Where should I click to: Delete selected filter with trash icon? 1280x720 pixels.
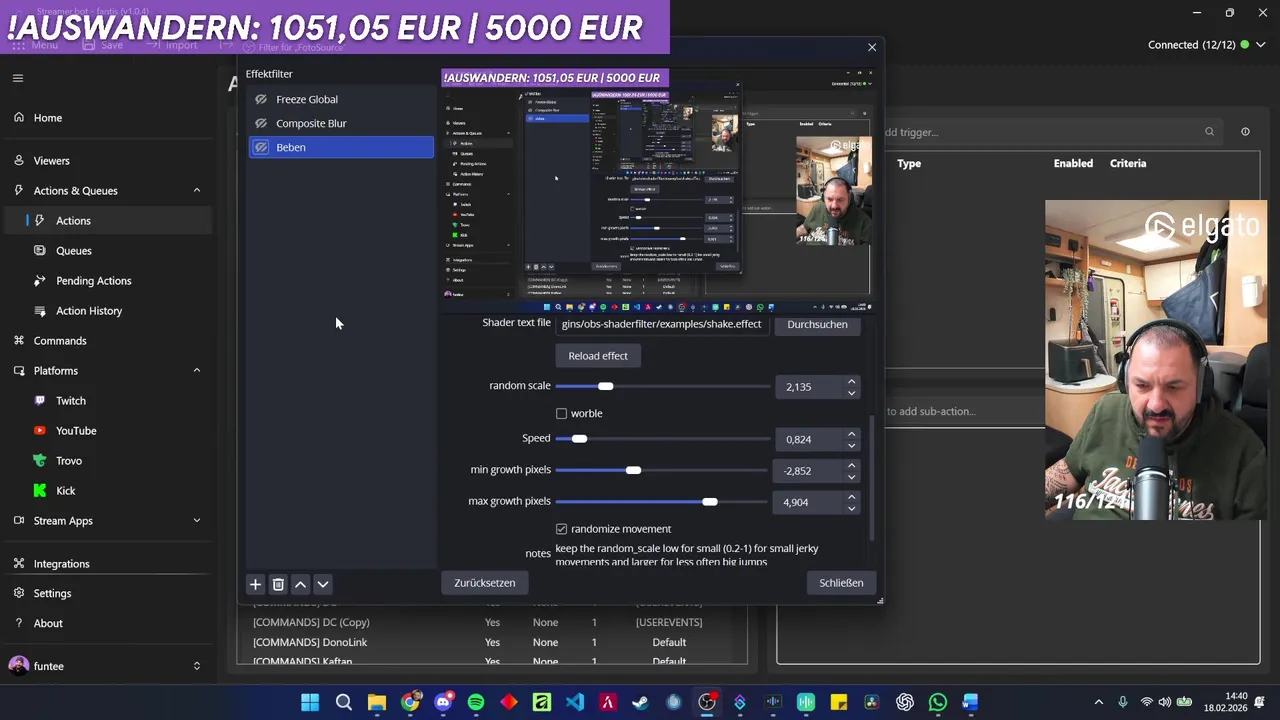pyautogui.click(x=278, y=584)
